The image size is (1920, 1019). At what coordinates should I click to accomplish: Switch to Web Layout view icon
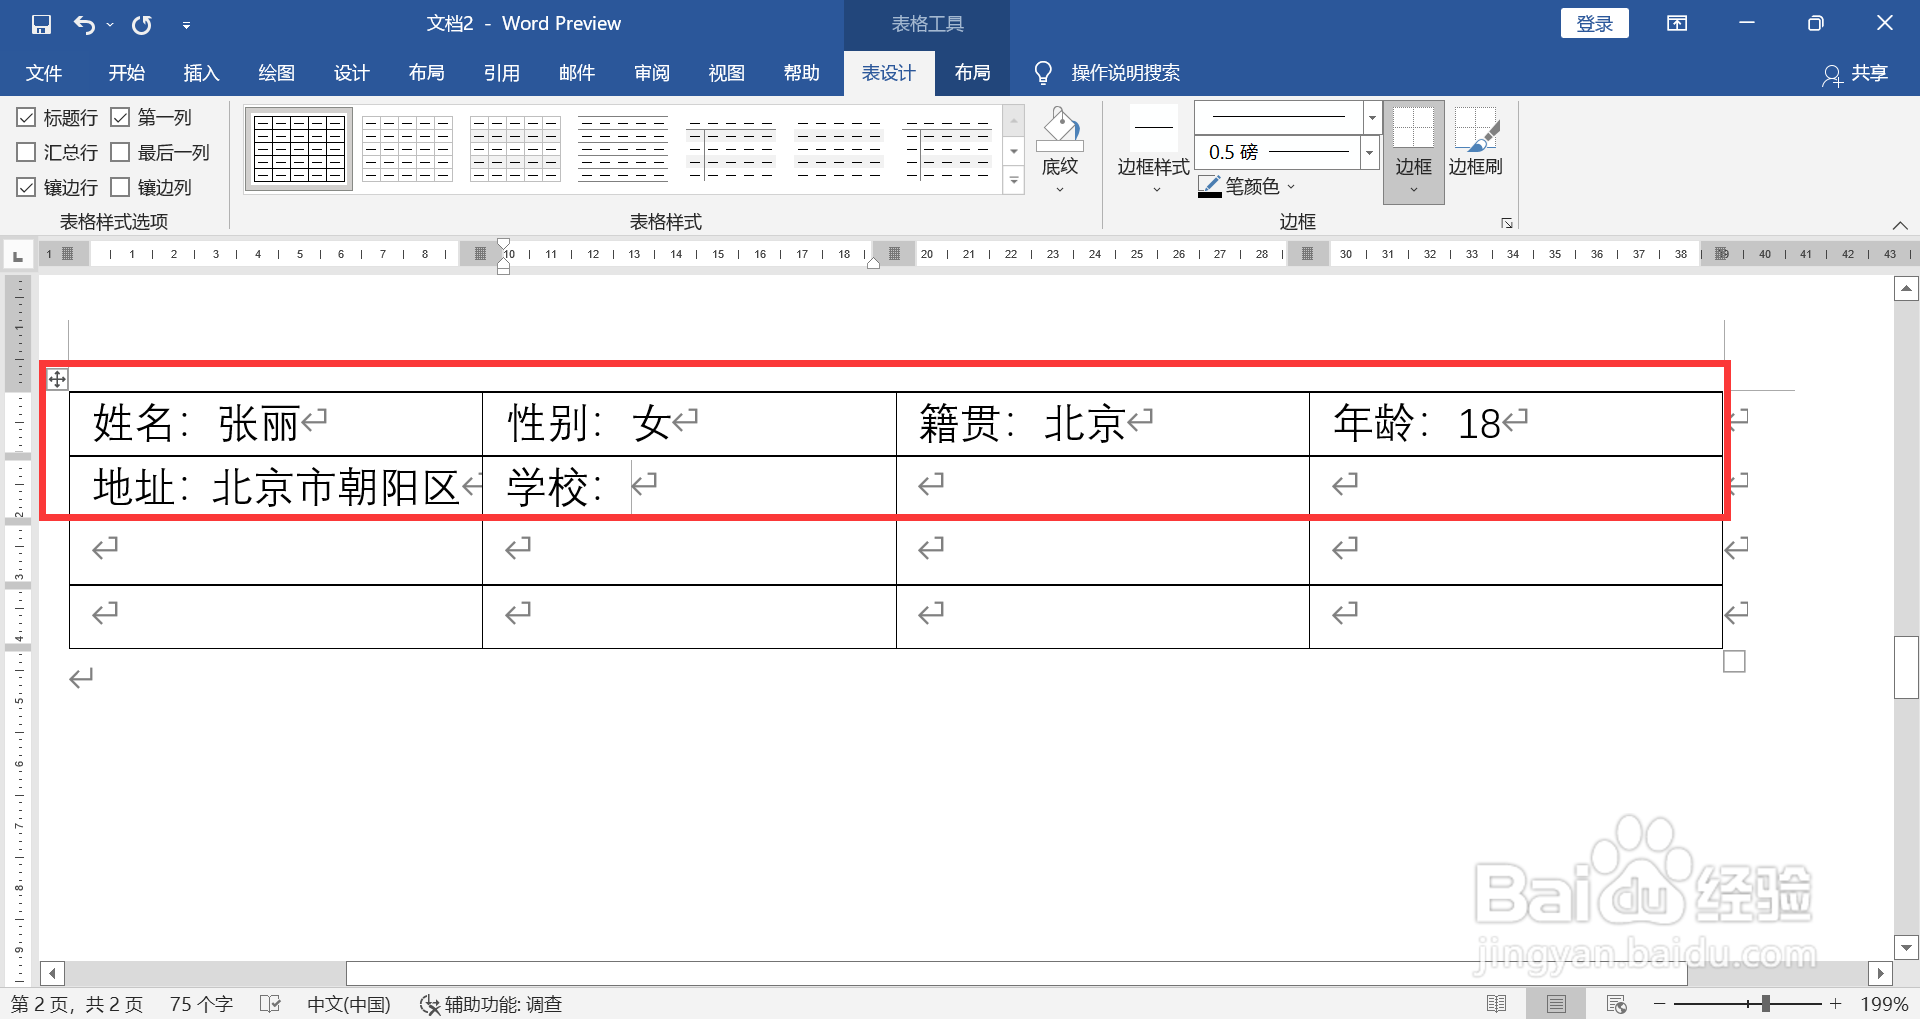1616,1004
